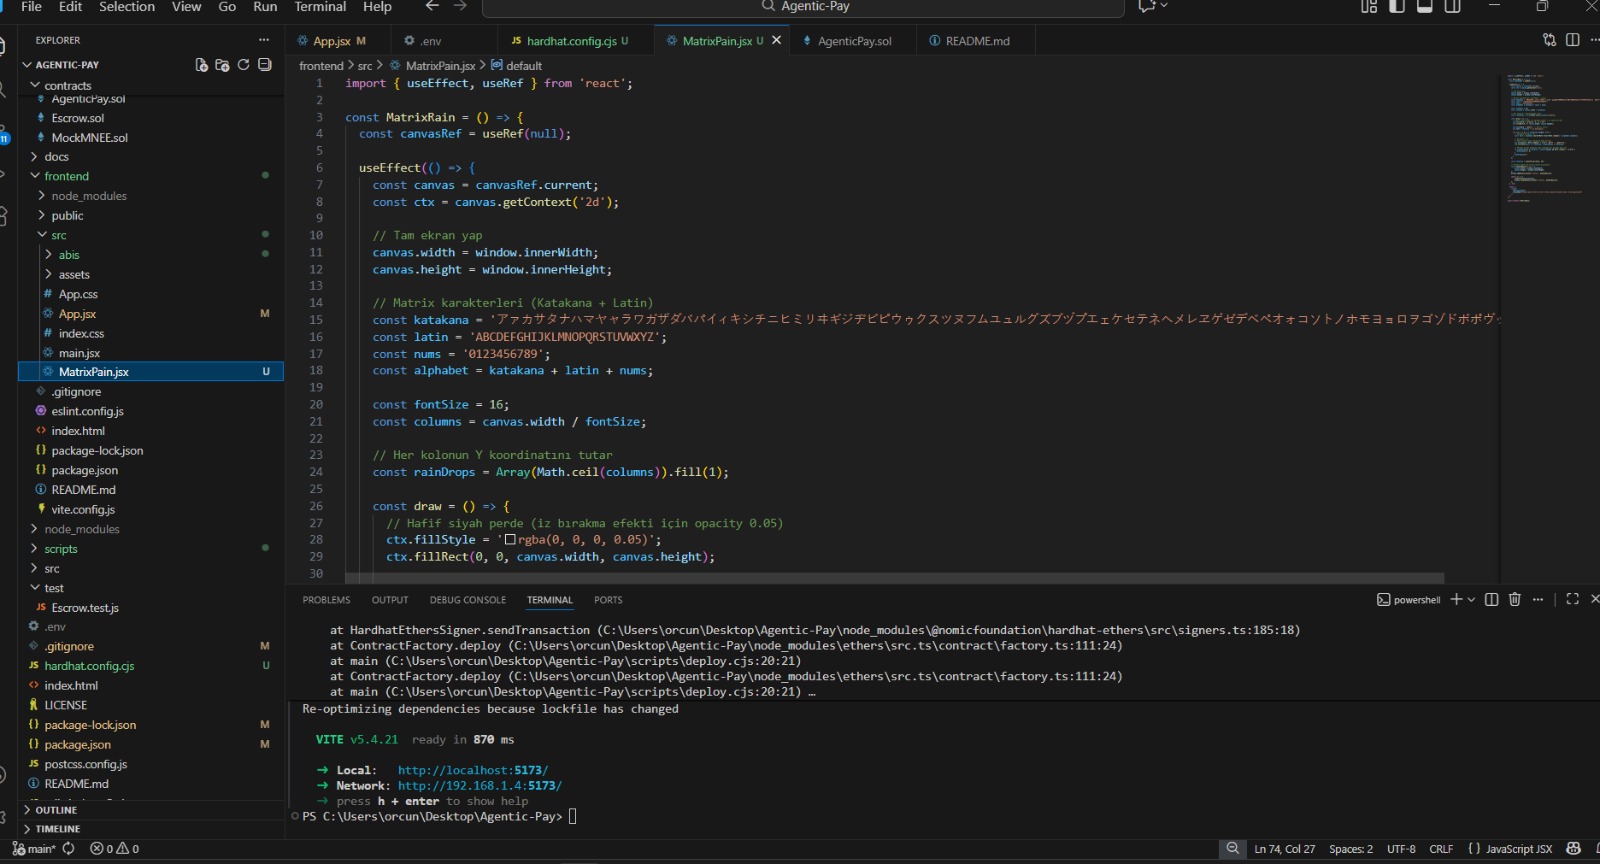Toggle the secondary sidebar visibility
The width and height of the screenshot is (1600, 864).
[1453, 7]
